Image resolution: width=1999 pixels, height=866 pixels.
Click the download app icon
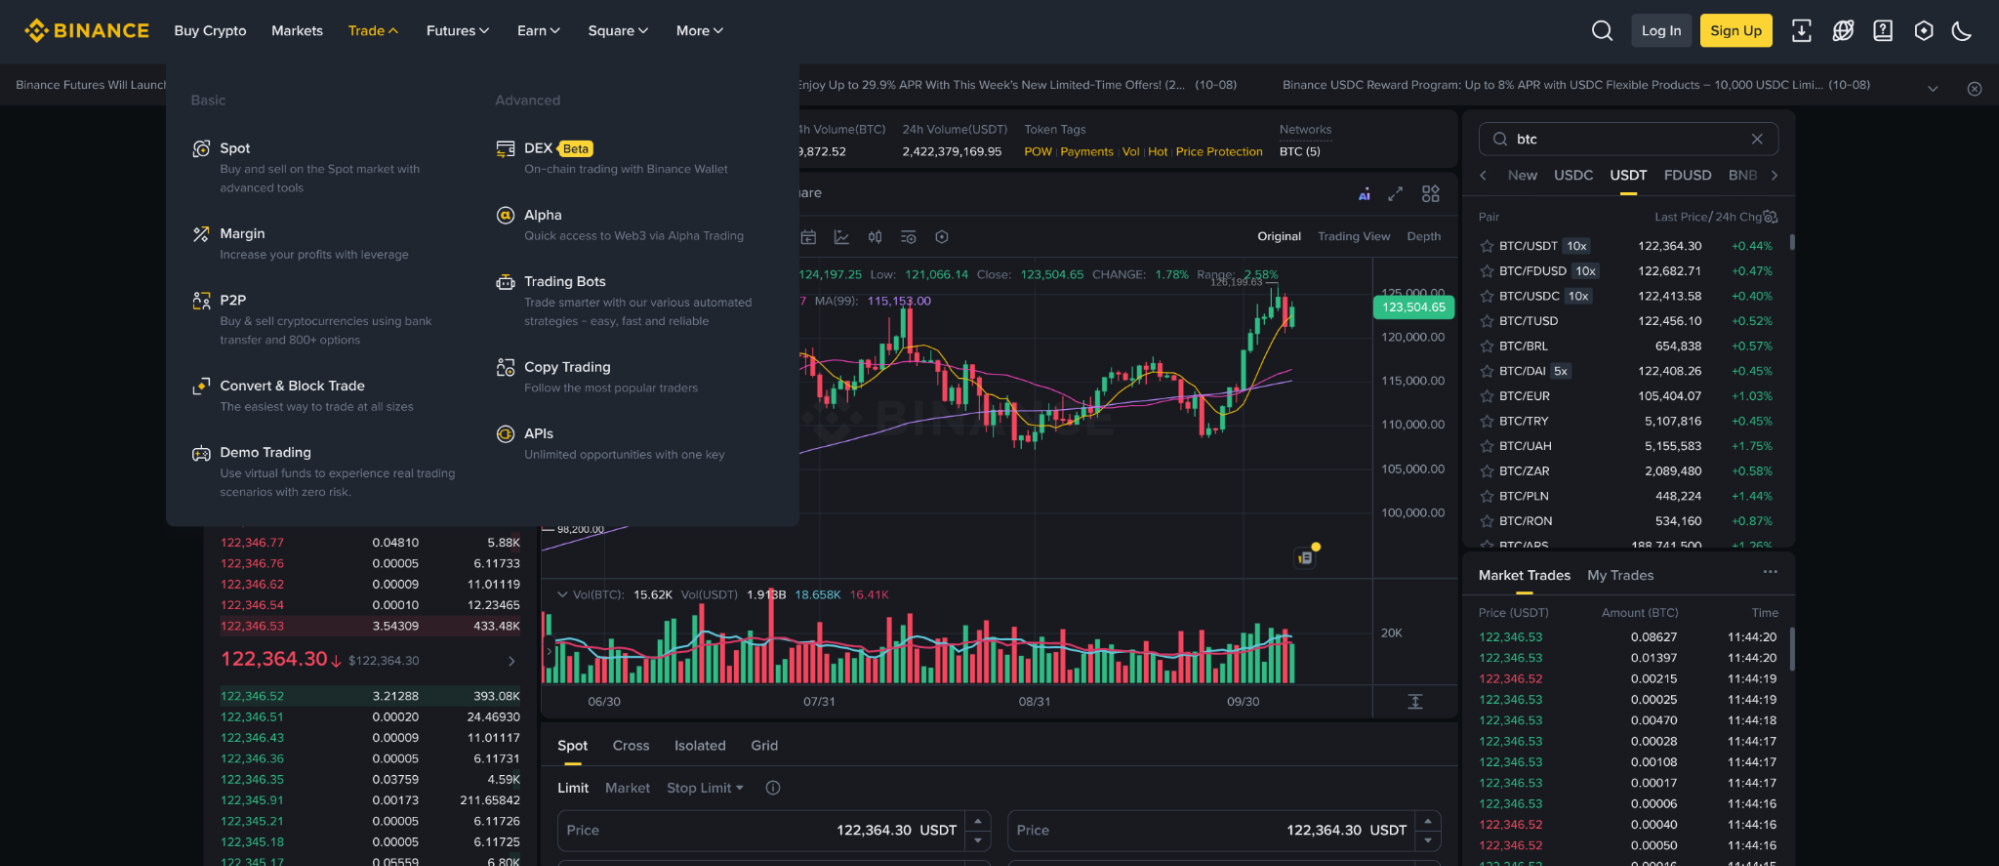(x=1801, y=31)
